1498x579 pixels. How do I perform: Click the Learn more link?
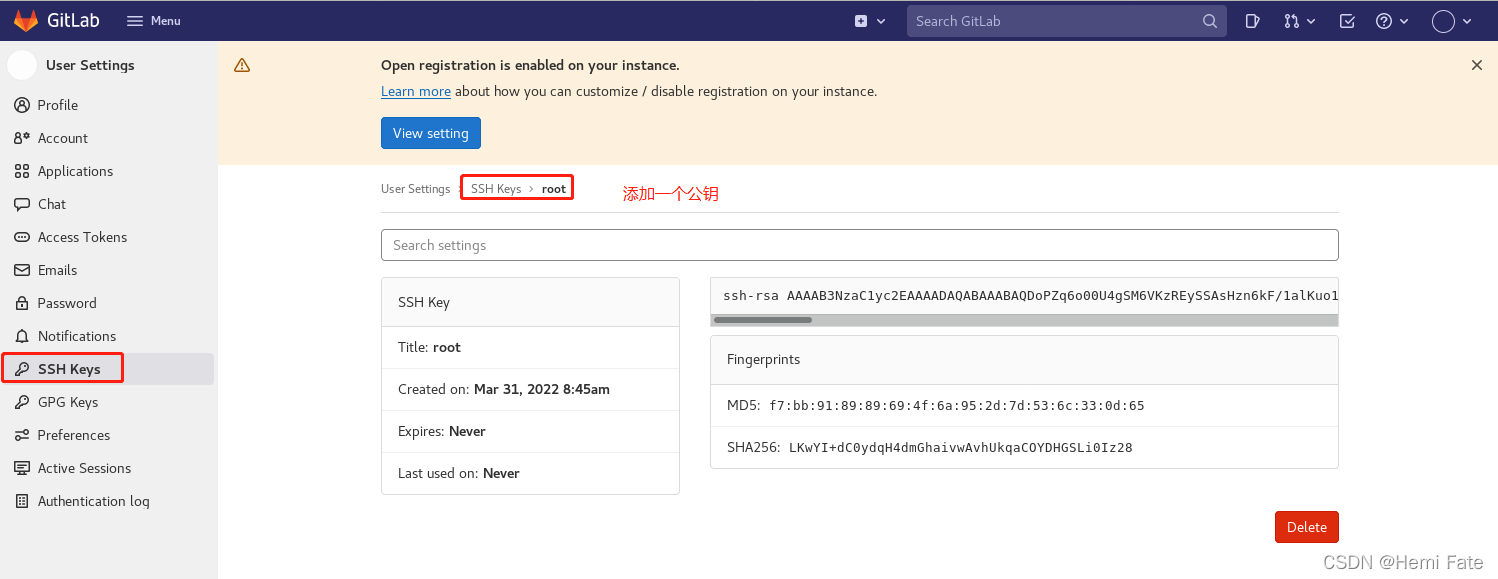click(x=416, y=91)
